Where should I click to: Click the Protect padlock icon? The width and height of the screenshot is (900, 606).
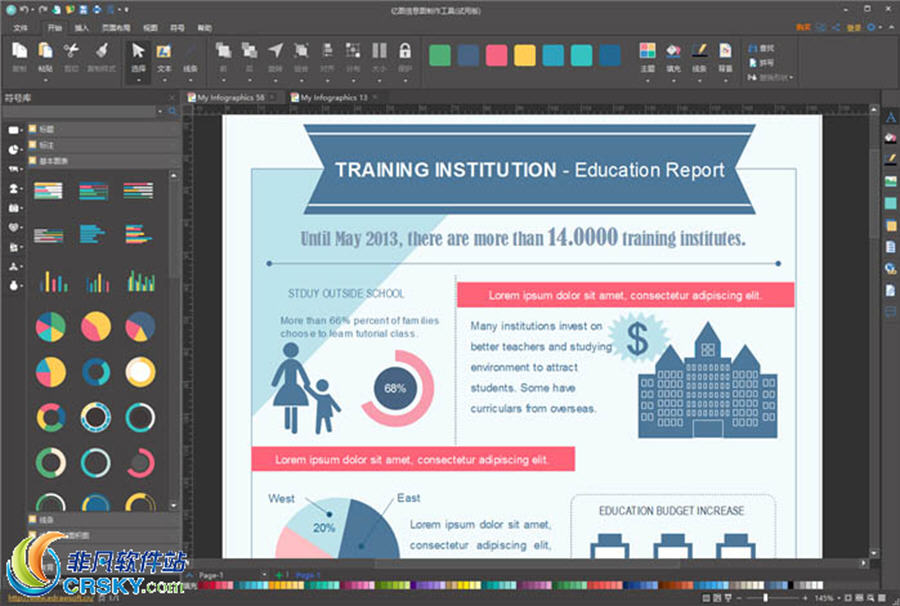click(405, 50)
